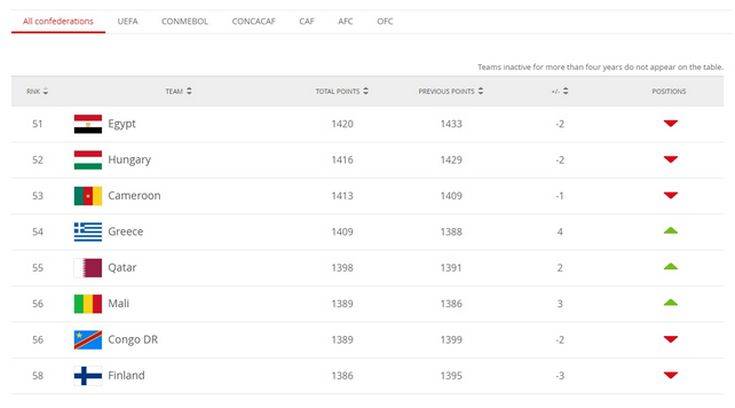Open the CONCACAF tab
This screenshot has width=735, height=408.
[x=255, y=21]
